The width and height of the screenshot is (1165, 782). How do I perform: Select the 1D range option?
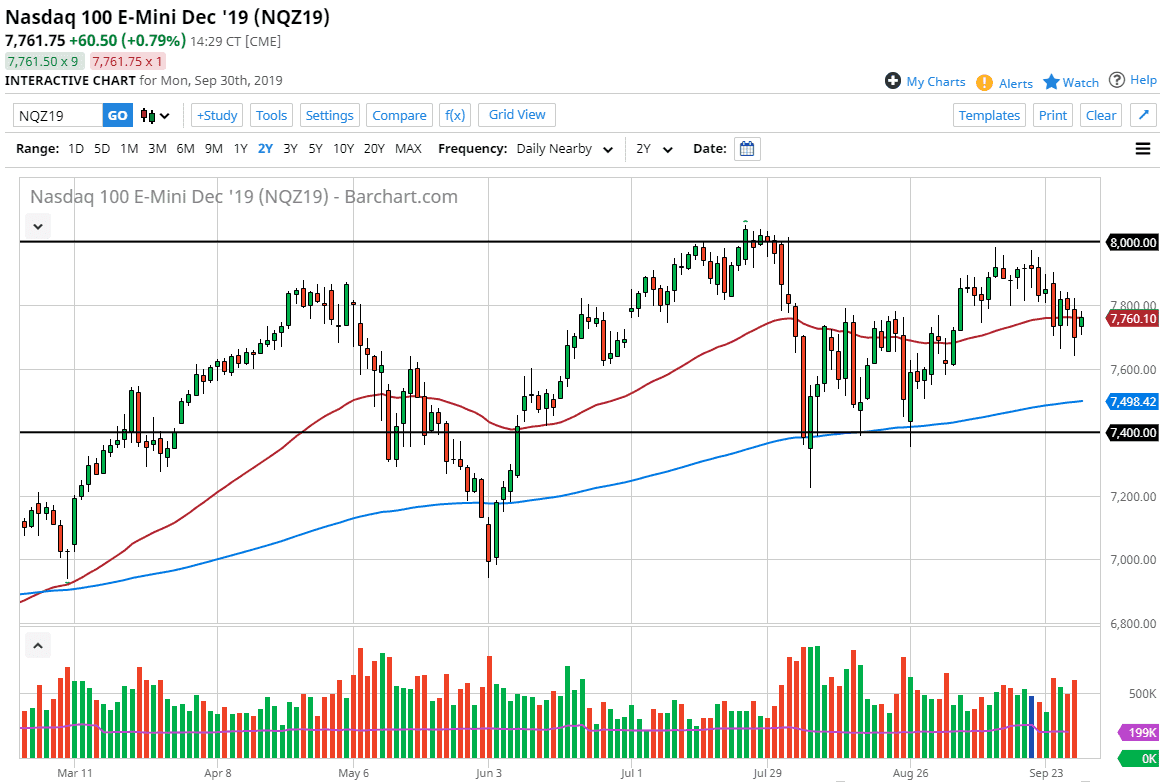pyautogui.click(x=75, y=148)
